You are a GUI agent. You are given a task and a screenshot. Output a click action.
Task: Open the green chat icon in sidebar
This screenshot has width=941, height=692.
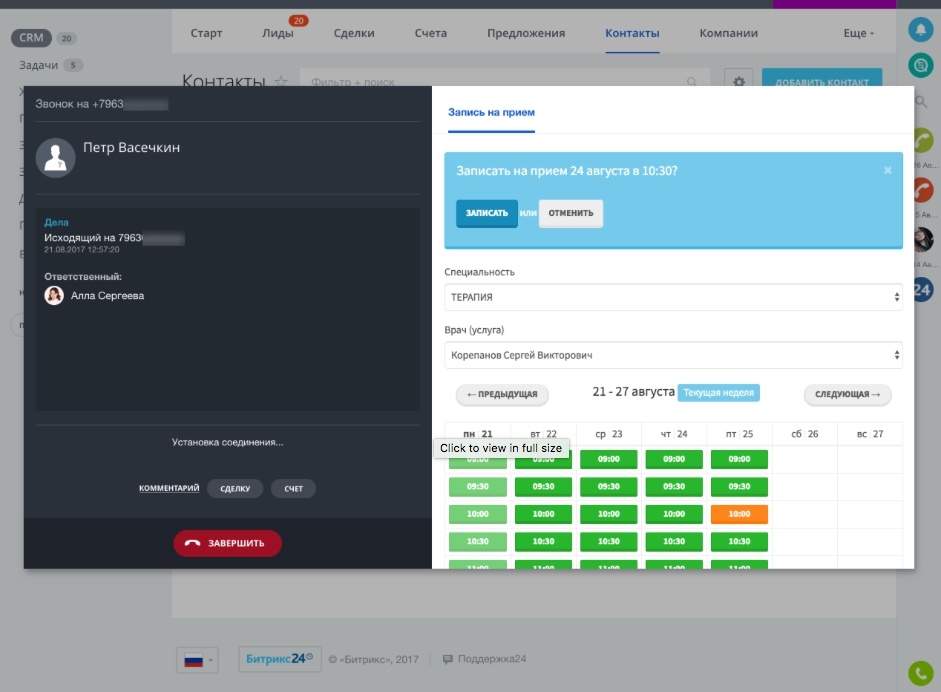tap(921, 65)
